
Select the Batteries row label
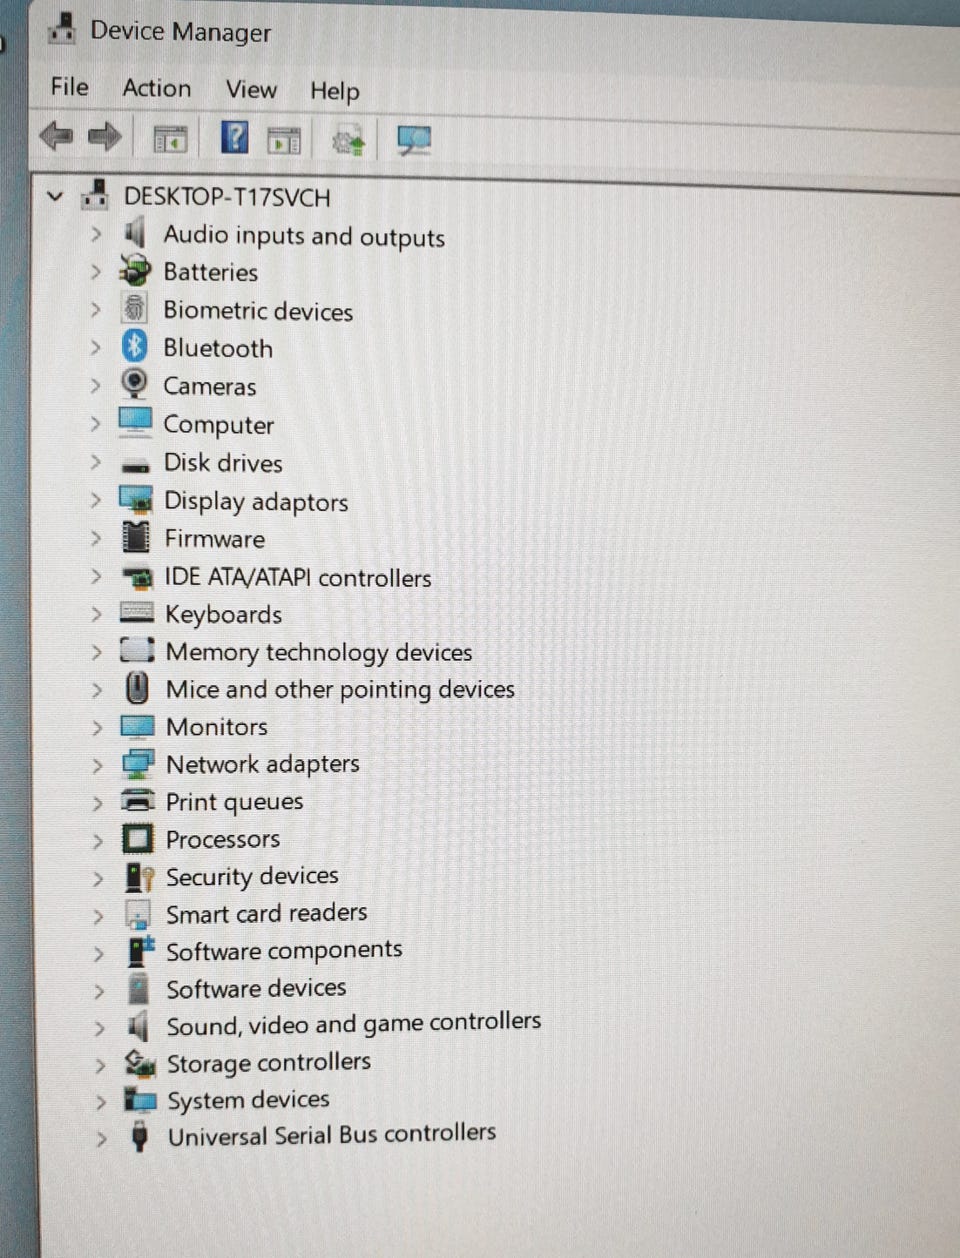[210, 272]
